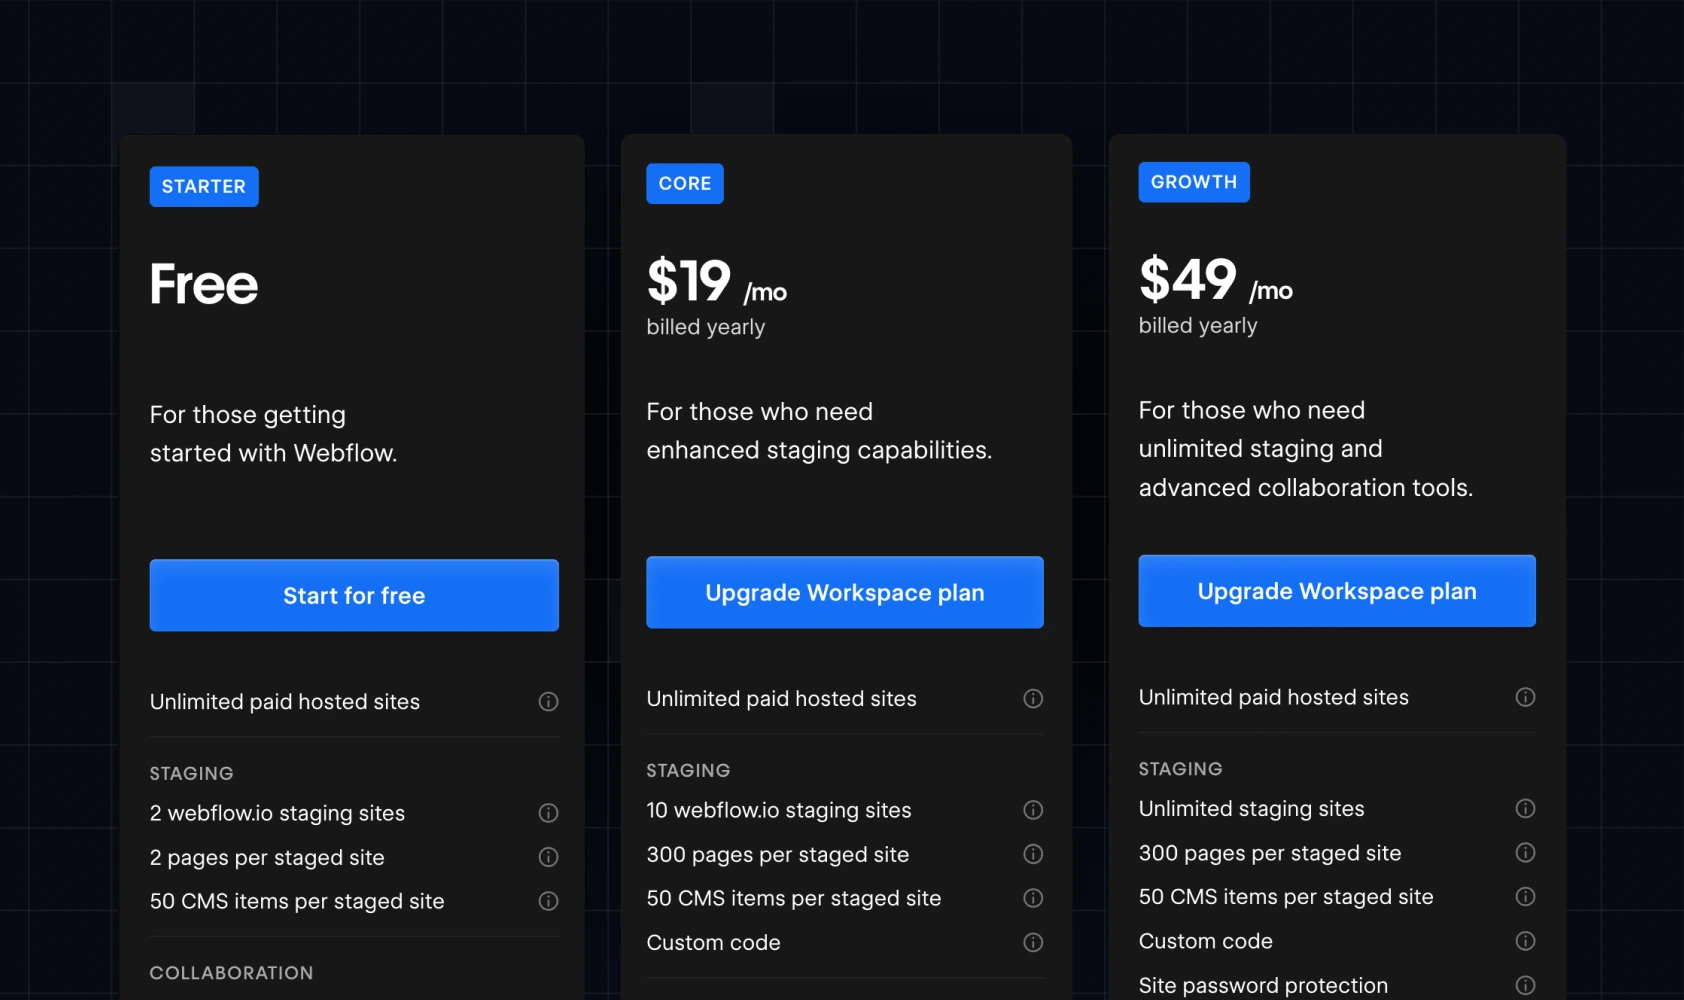Click 'billed yearly' under the $19 price
This screenshot has width=1684, height=1000.
coord(706,327)
